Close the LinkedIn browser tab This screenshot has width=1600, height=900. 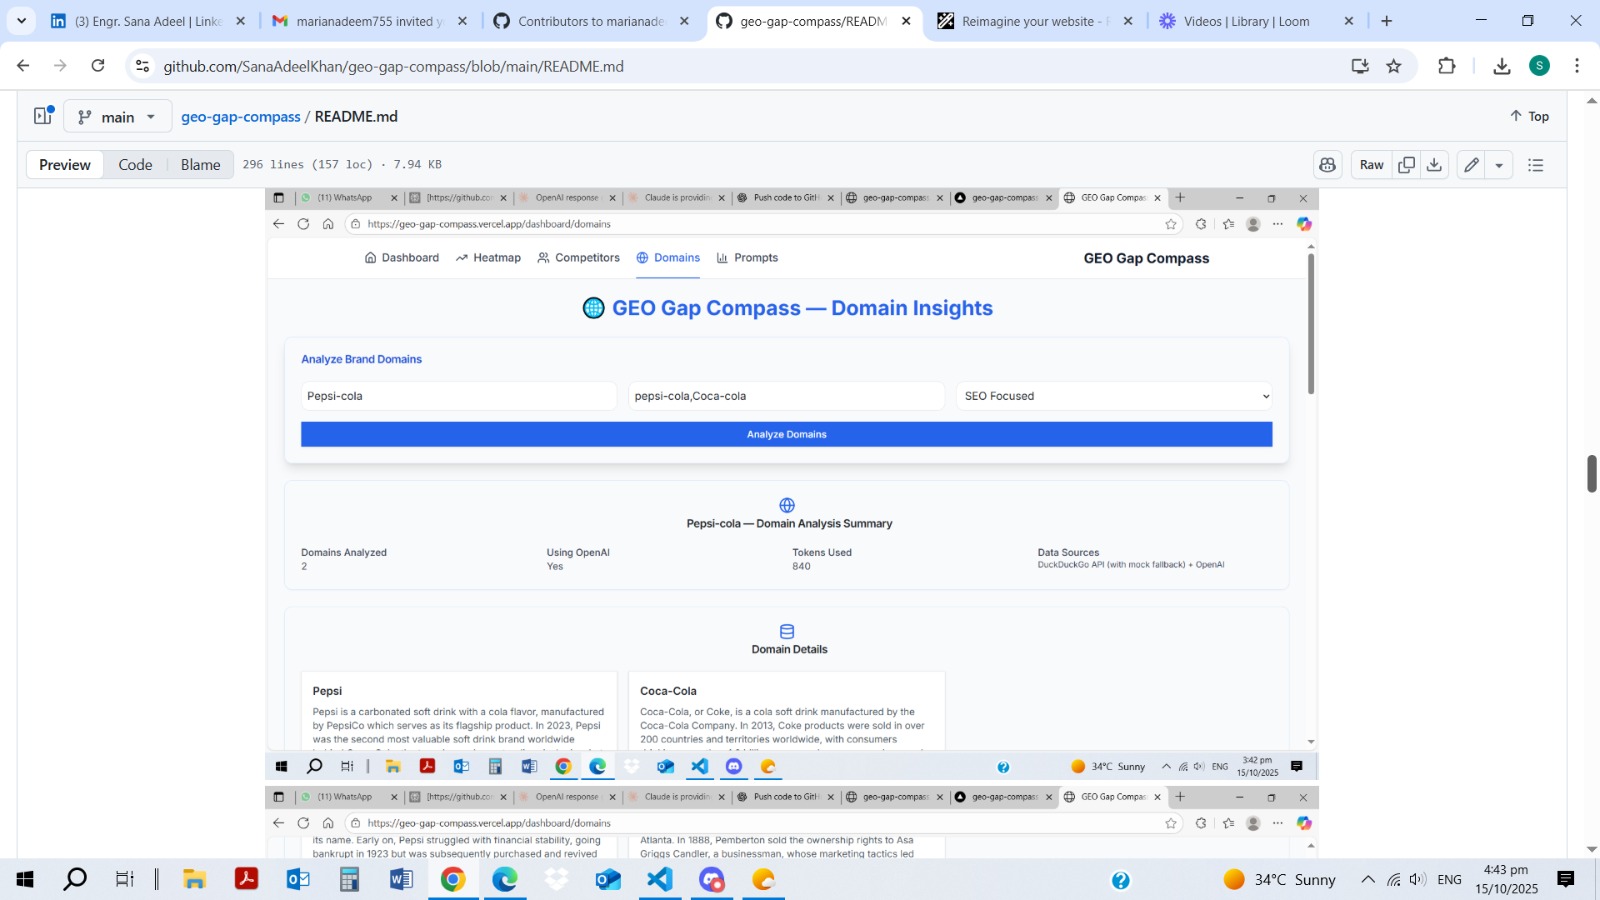tap(240, 21)
